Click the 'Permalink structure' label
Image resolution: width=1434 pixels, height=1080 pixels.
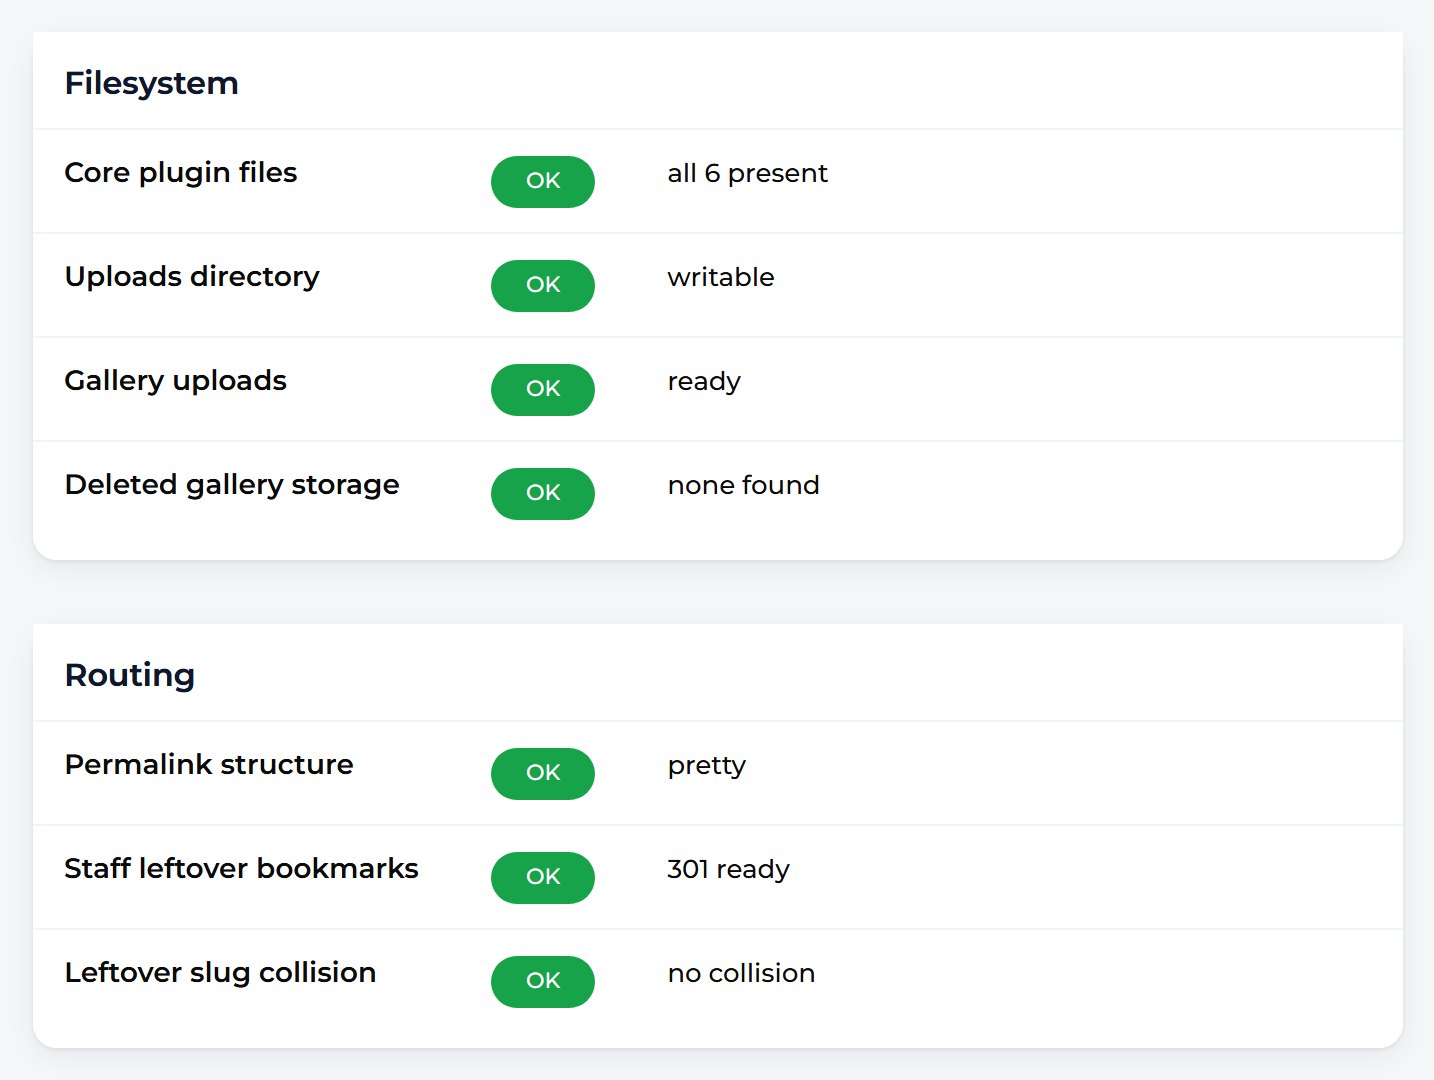point(209,765)
